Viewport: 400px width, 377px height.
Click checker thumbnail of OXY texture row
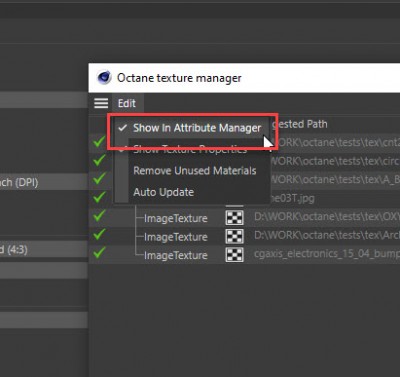234,218
